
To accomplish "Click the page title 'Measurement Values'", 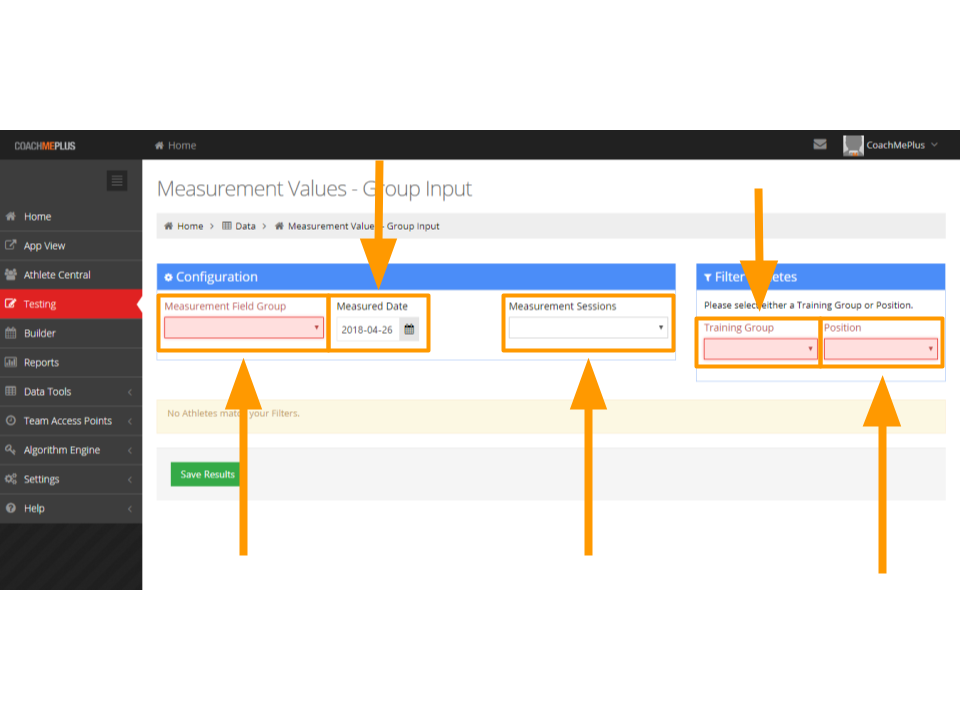I will tap(252, 189).
